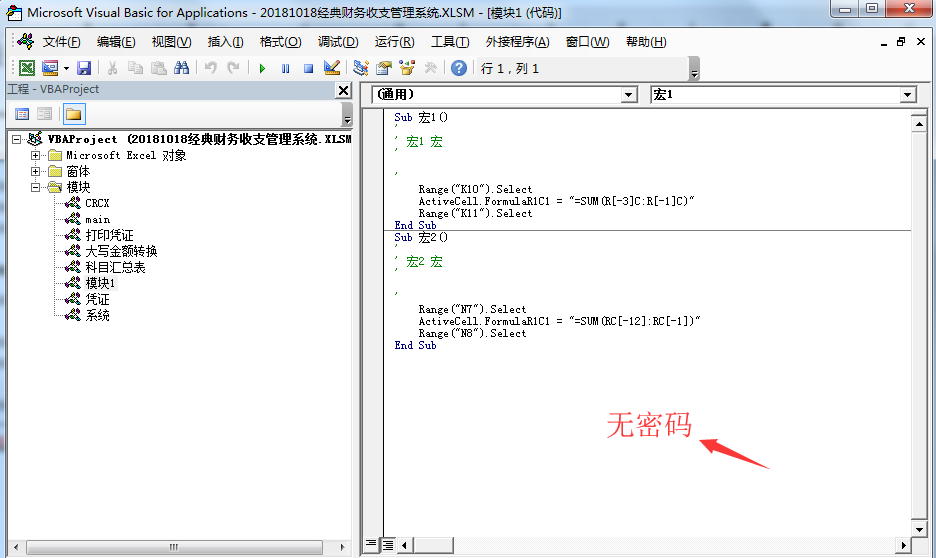Select the CRCX module
Screen dimensions: 936x558
97,203
